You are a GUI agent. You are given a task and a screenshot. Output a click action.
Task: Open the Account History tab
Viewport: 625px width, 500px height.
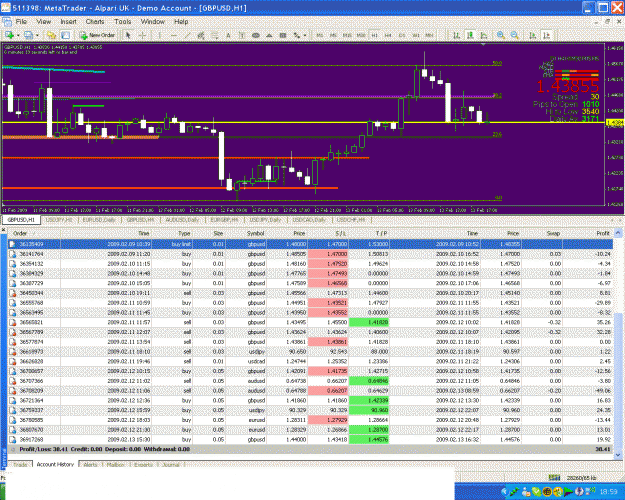pos(55,465)
